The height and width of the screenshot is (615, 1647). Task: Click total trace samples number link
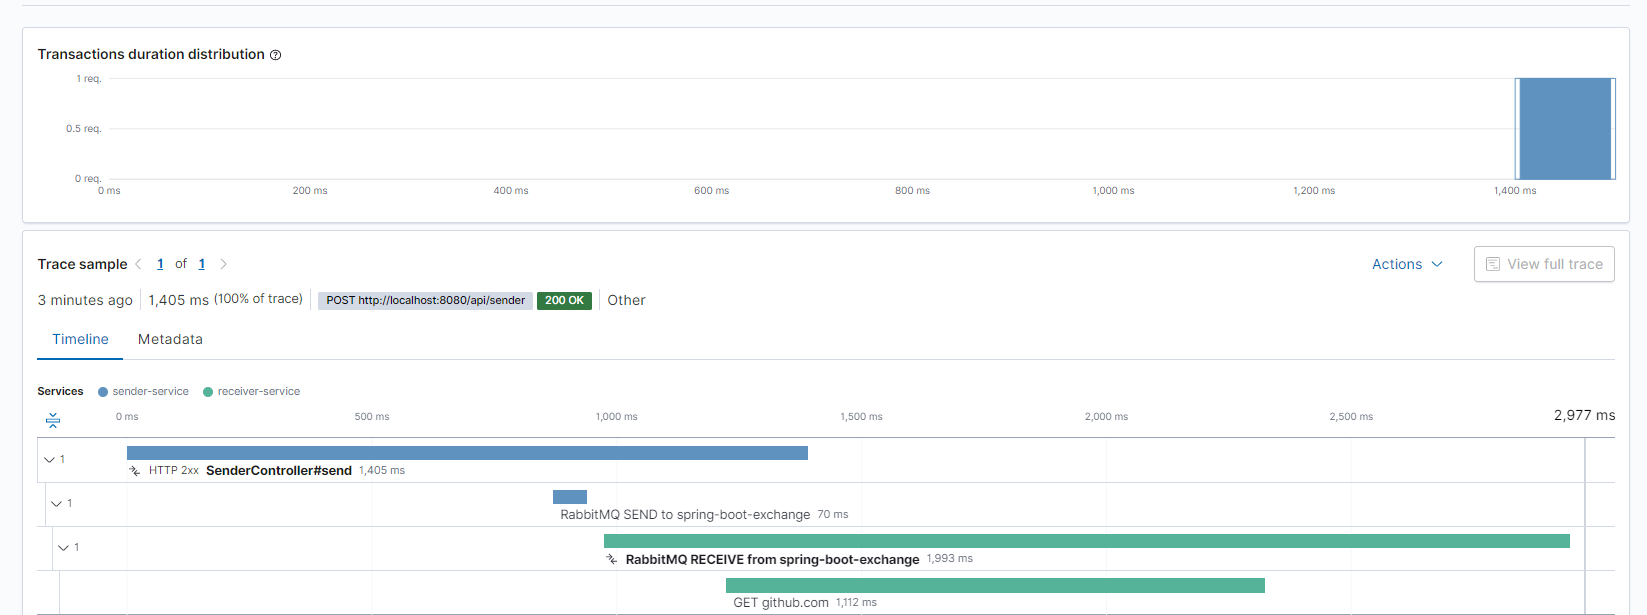201,264
